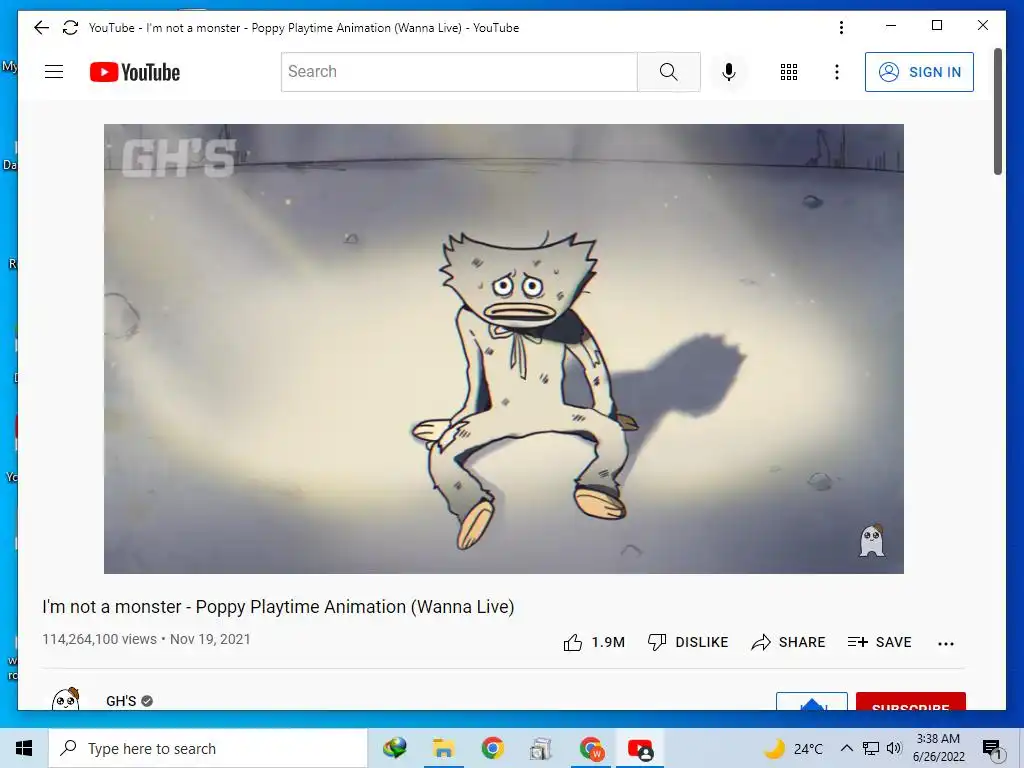Screen dimensions: 1024x768
Task: Switch to the second Chrome profile icon
Action: click(x=591, y=748)
